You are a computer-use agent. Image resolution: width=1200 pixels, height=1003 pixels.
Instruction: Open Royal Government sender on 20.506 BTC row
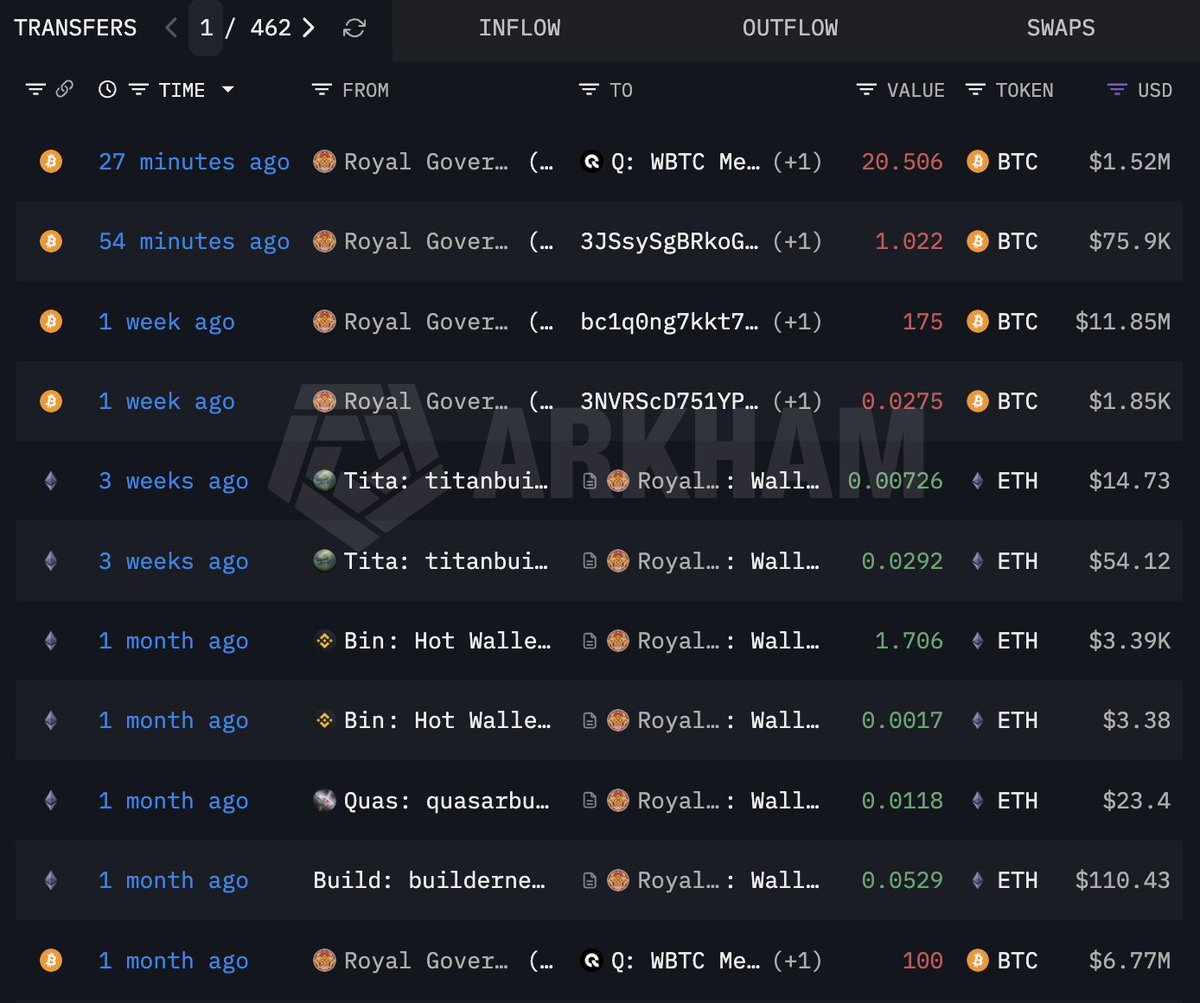tap(426, 162)
